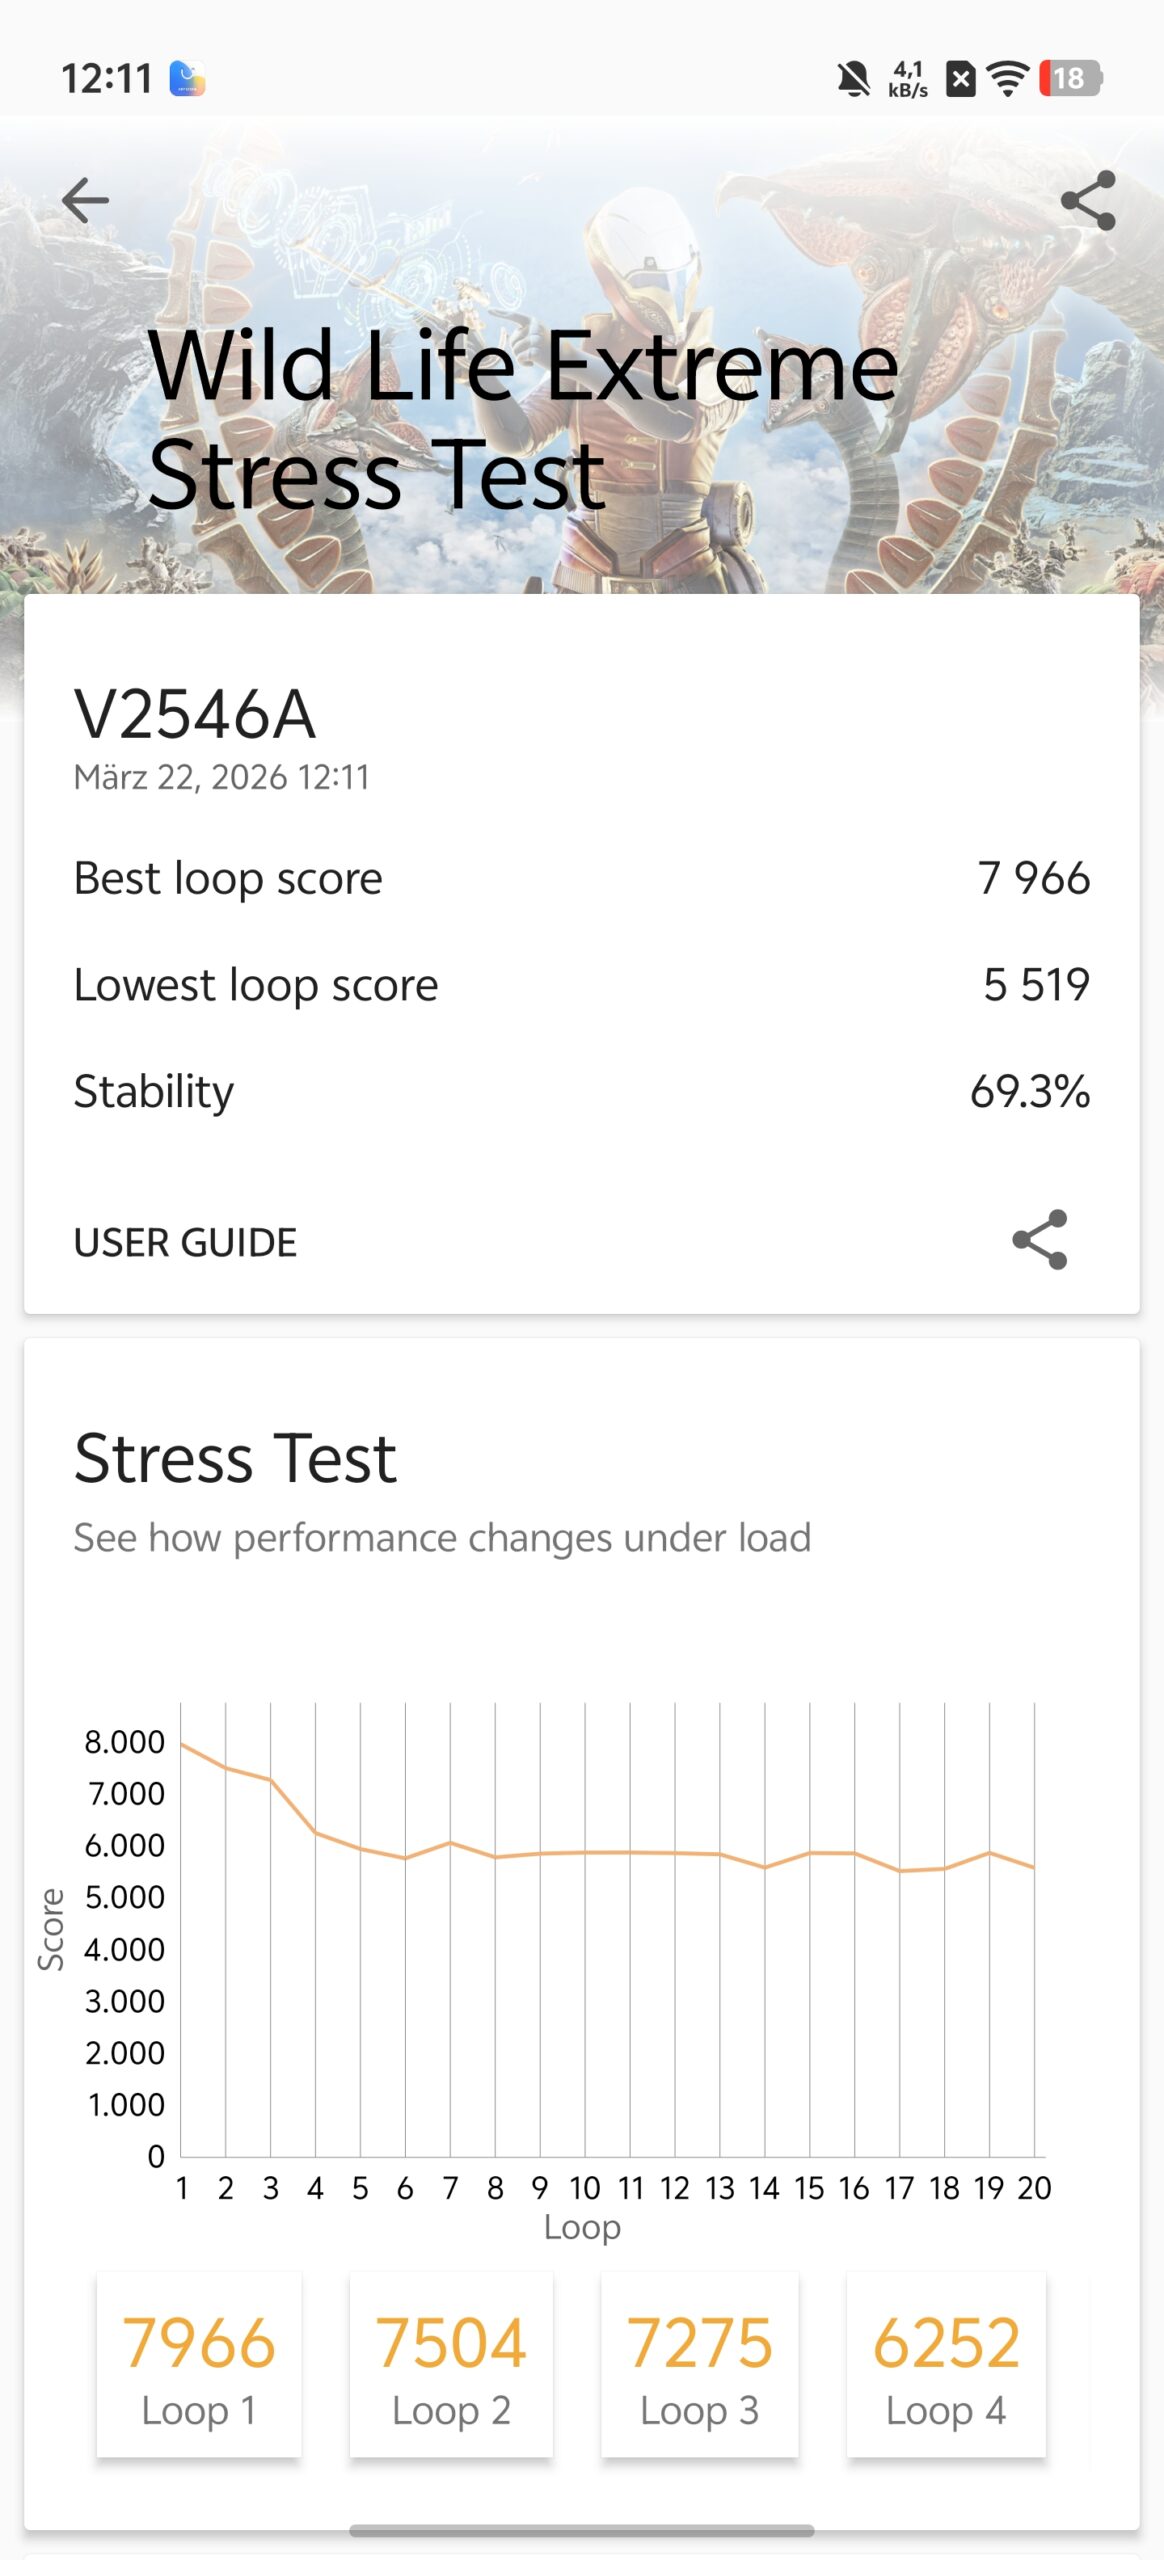1164x2560 pixels.
Task: Open the USER GUIDE link
Action: click(x=185, y=1242)
